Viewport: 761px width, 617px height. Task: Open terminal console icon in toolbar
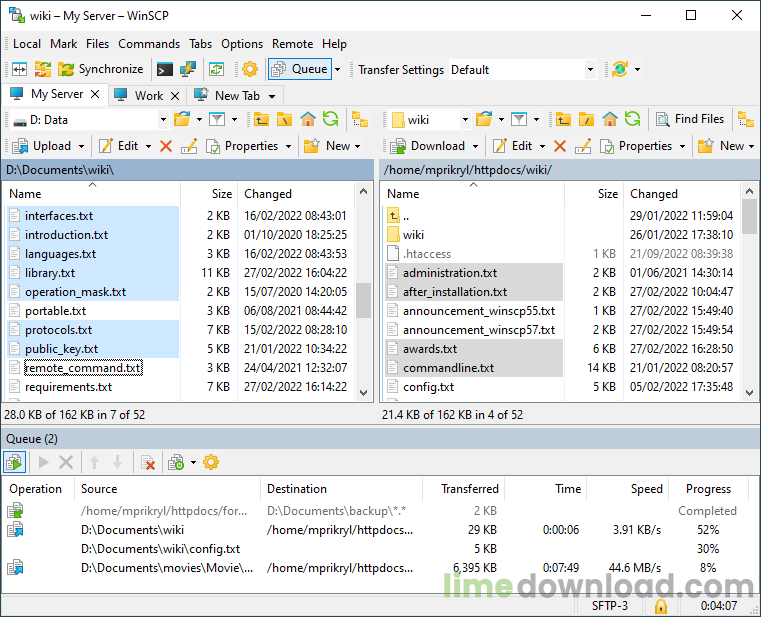(164, 69)
